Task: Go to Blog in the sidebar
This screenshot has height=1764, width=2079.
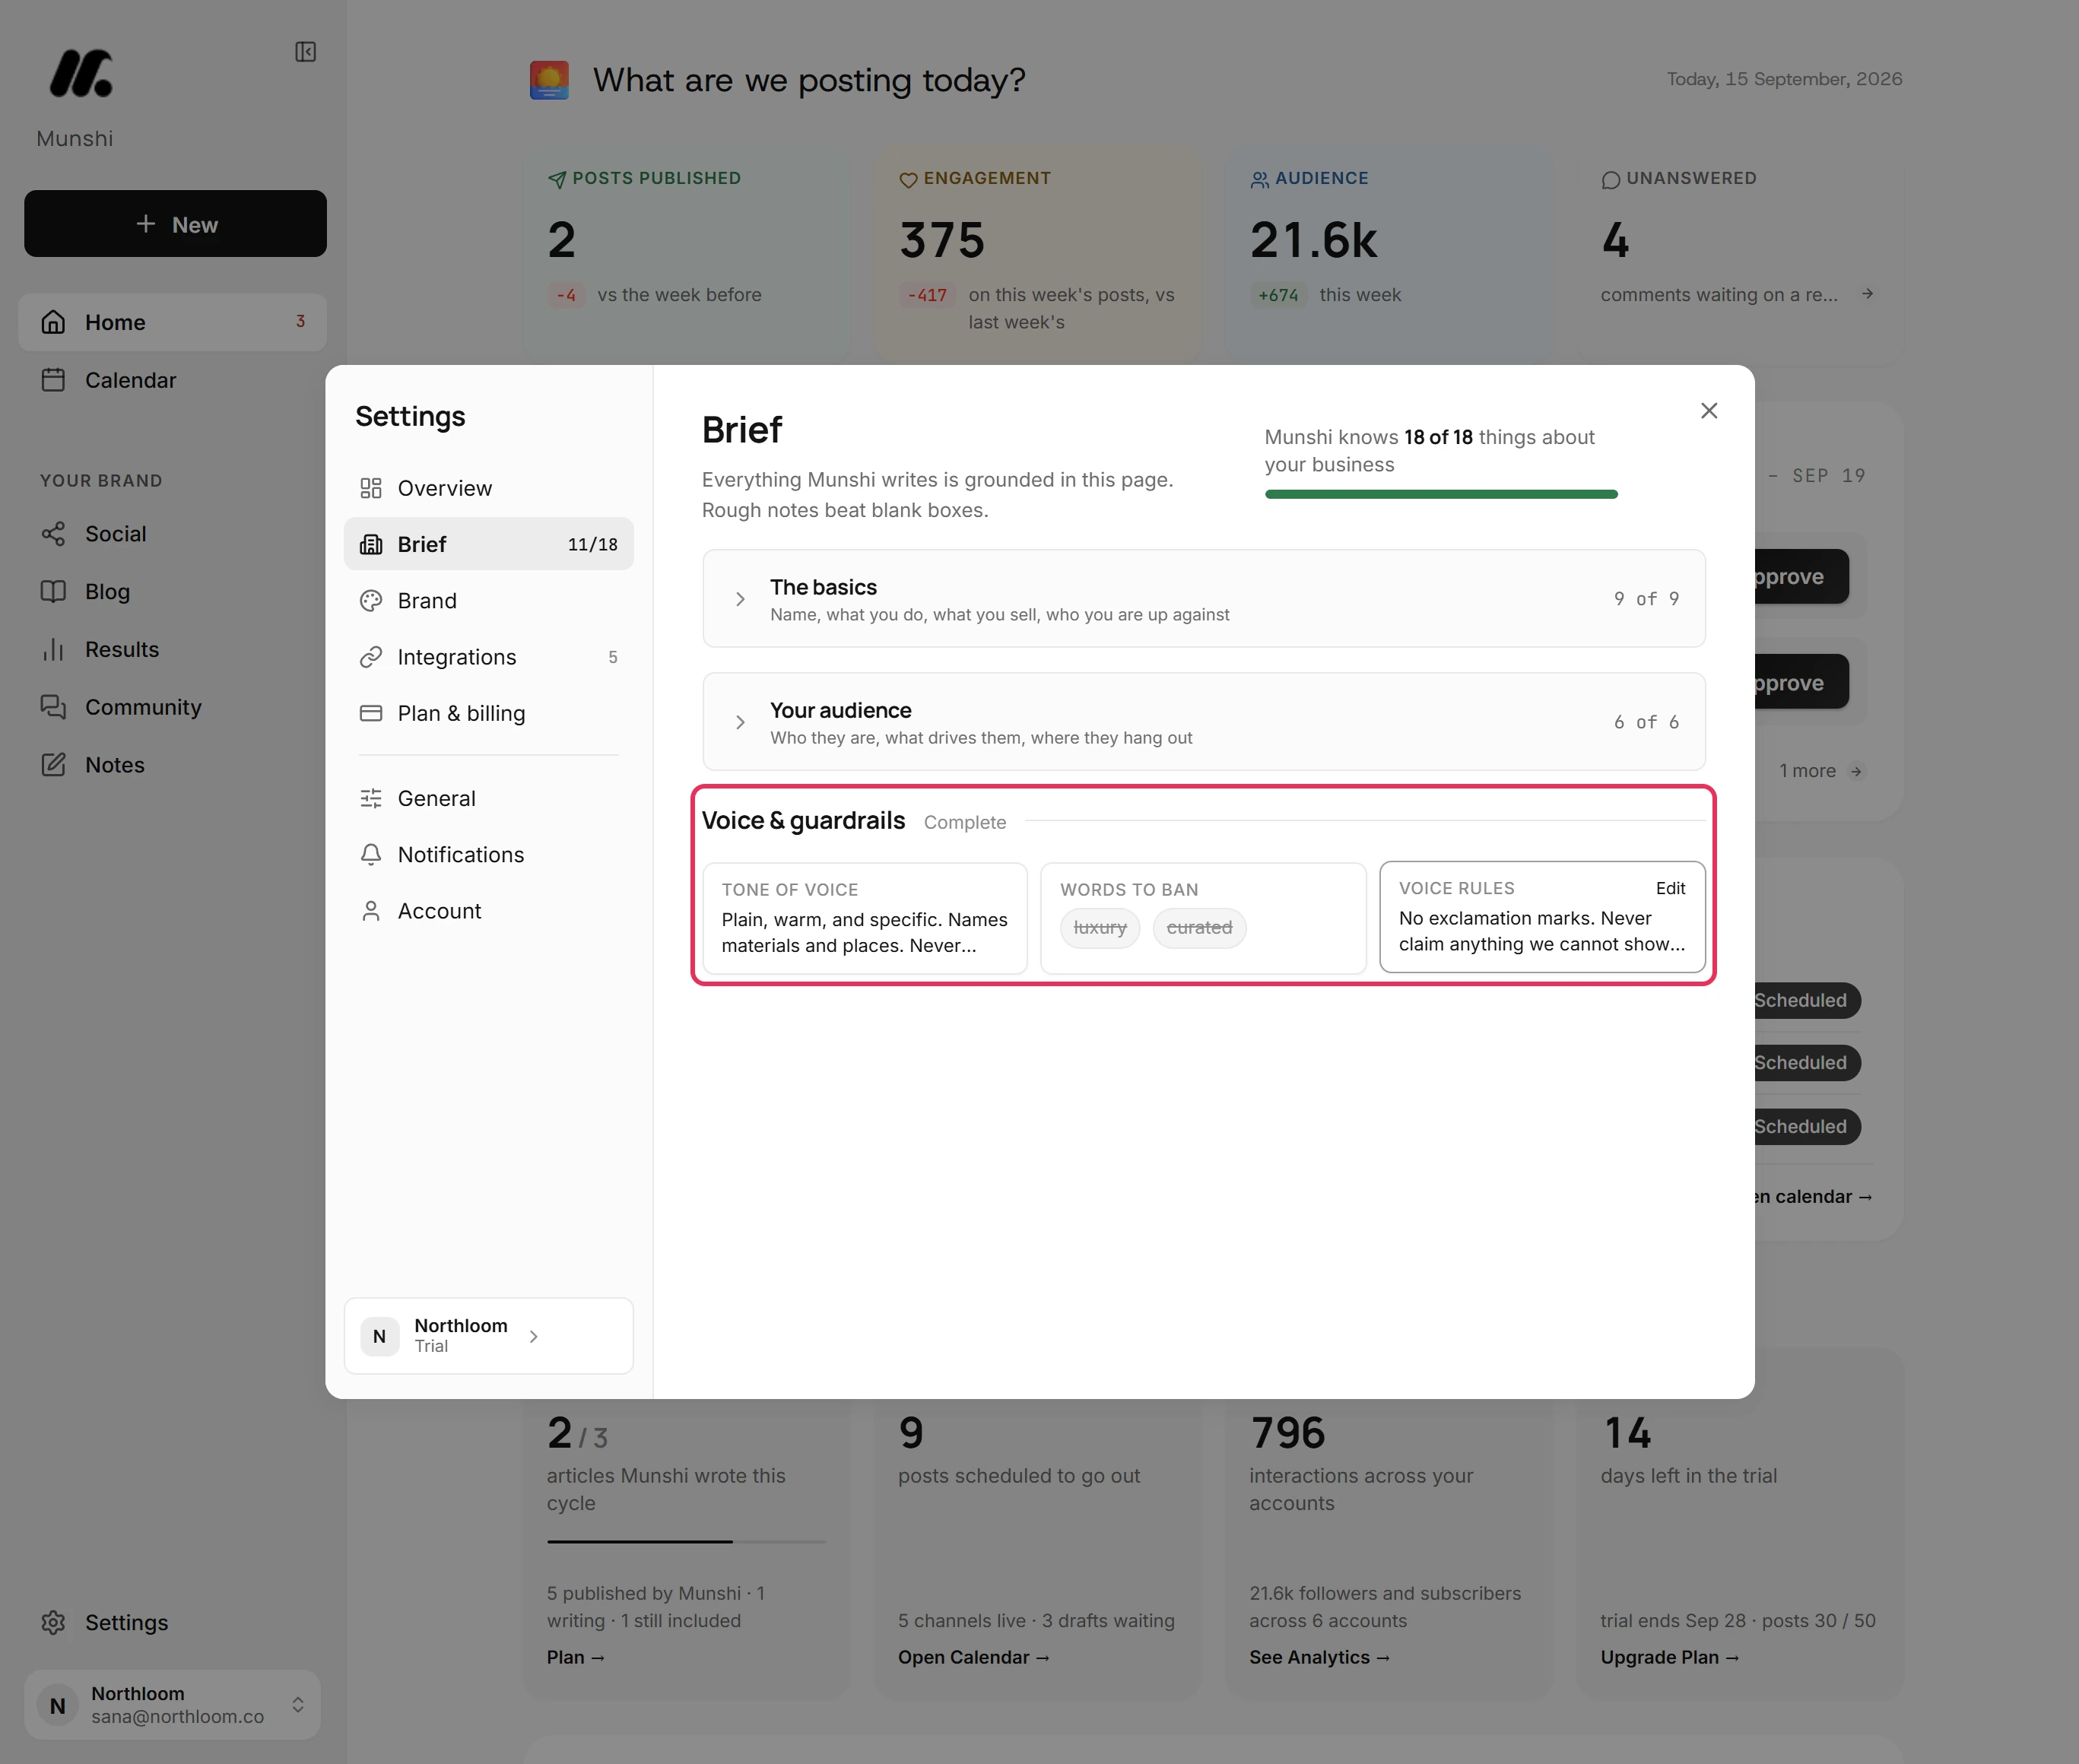Action: coord(173,591)
